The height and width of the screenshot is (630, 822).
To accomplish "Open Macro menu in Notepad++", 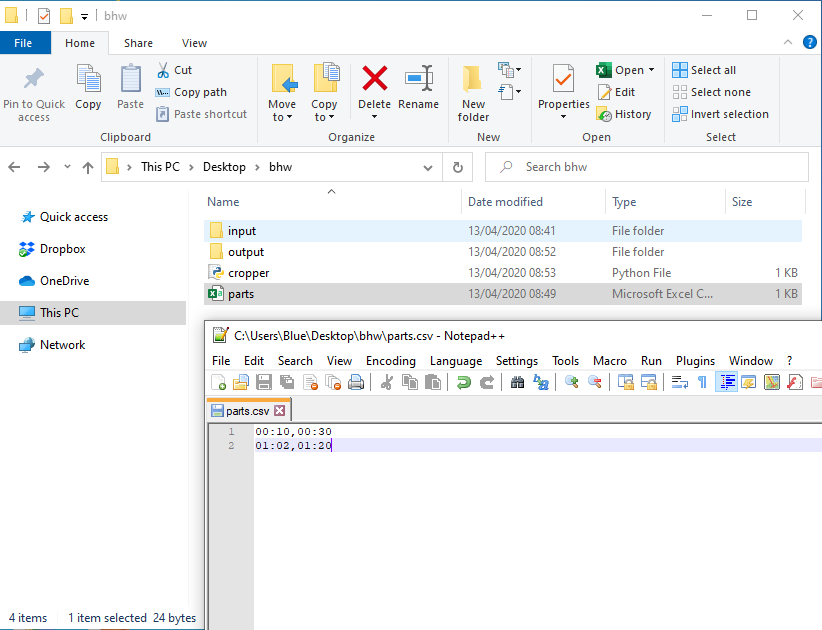I will [x=610, y=361].
